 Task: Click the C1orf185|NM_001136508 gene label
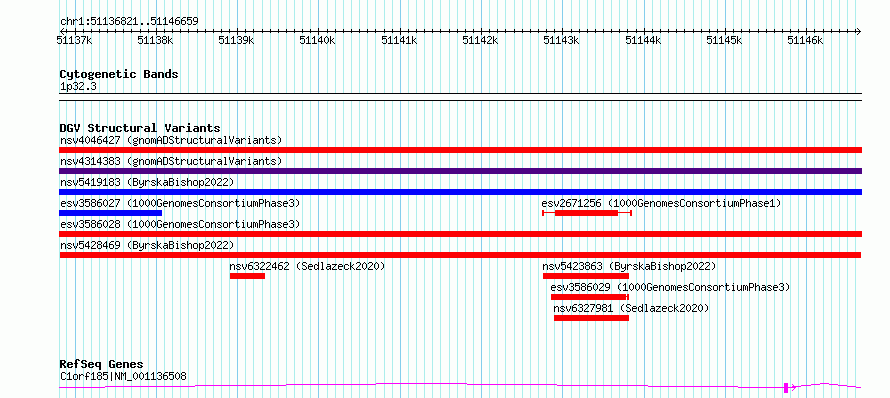(123, 376)
